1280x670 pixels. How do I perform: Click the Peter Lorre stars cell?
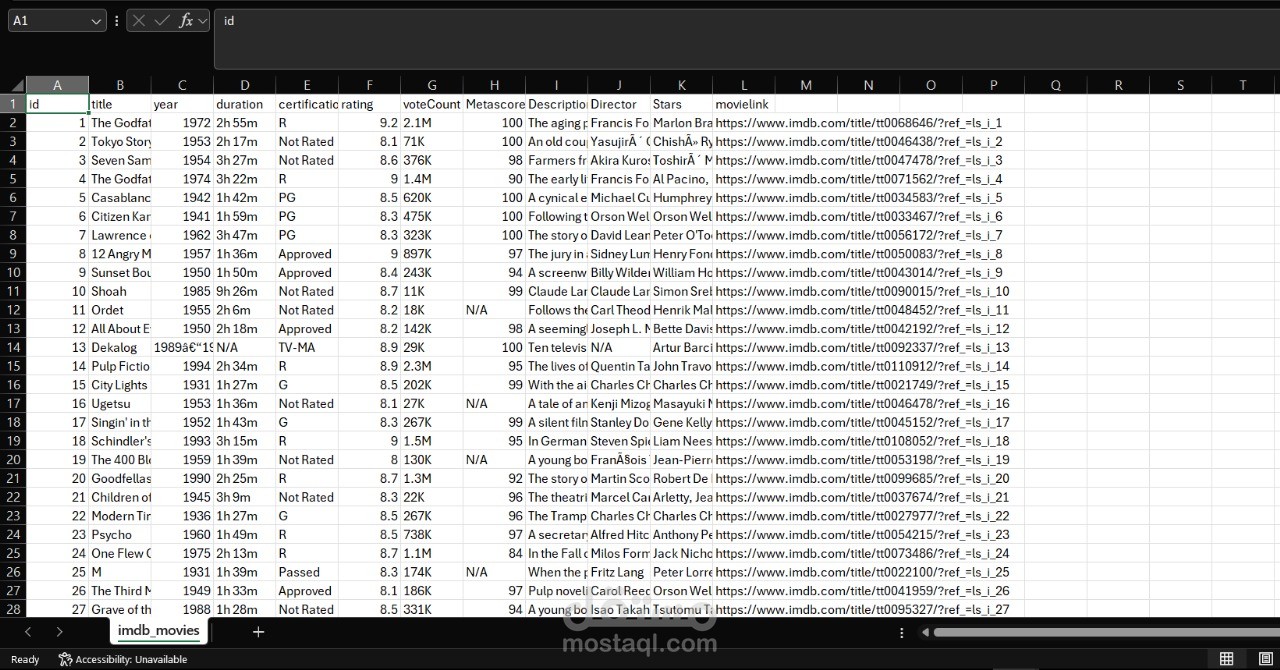point(681,572)
